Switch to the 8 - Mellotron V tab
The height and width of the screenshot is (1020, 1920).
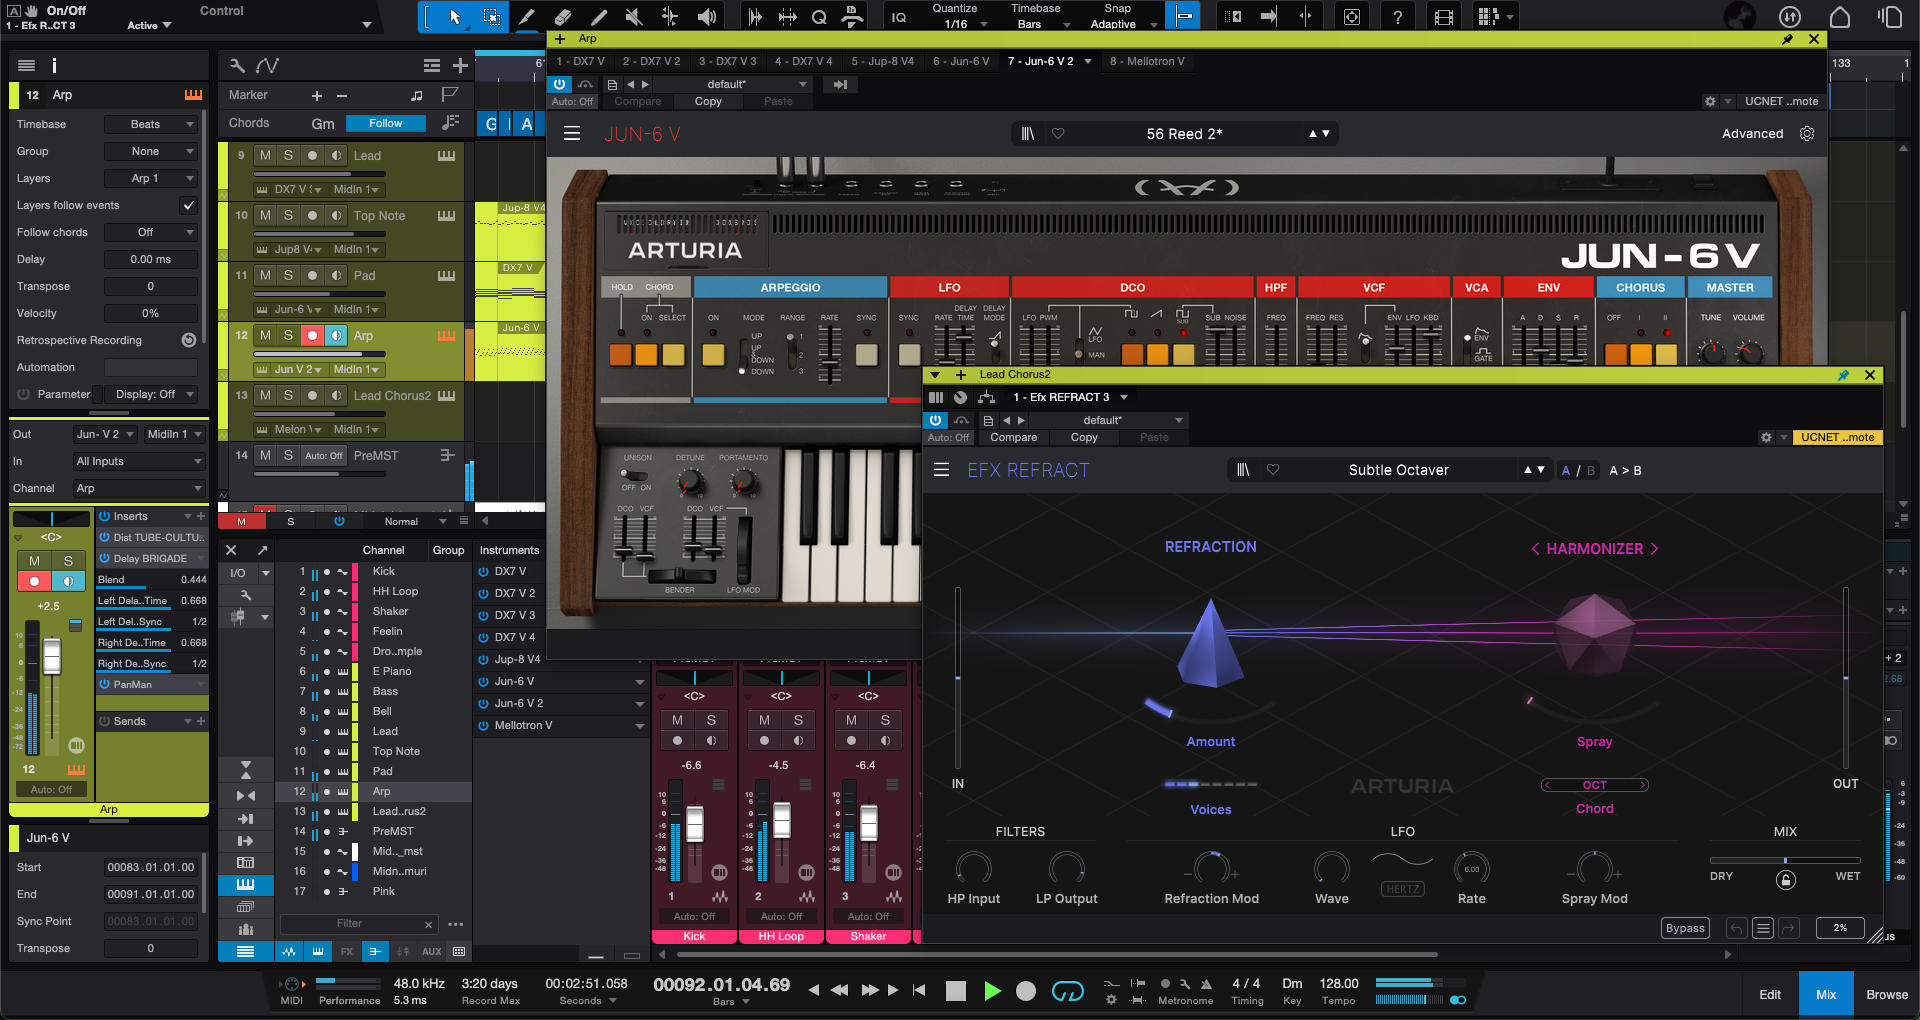[1147, 61]
